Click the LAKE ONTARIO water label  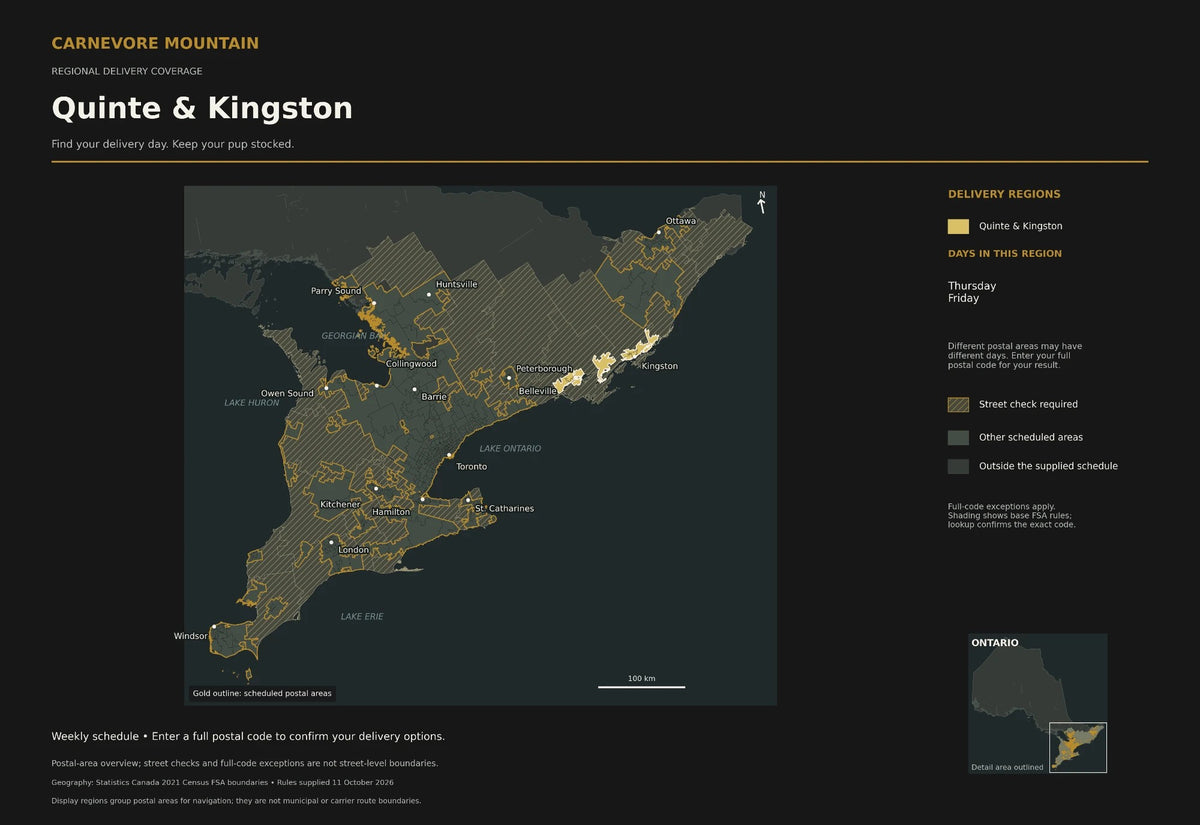(x=510, y=449)
